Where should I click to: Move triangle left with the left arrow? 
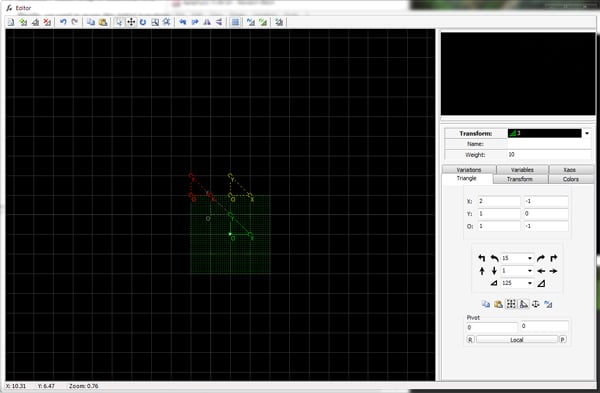point(541,271)
